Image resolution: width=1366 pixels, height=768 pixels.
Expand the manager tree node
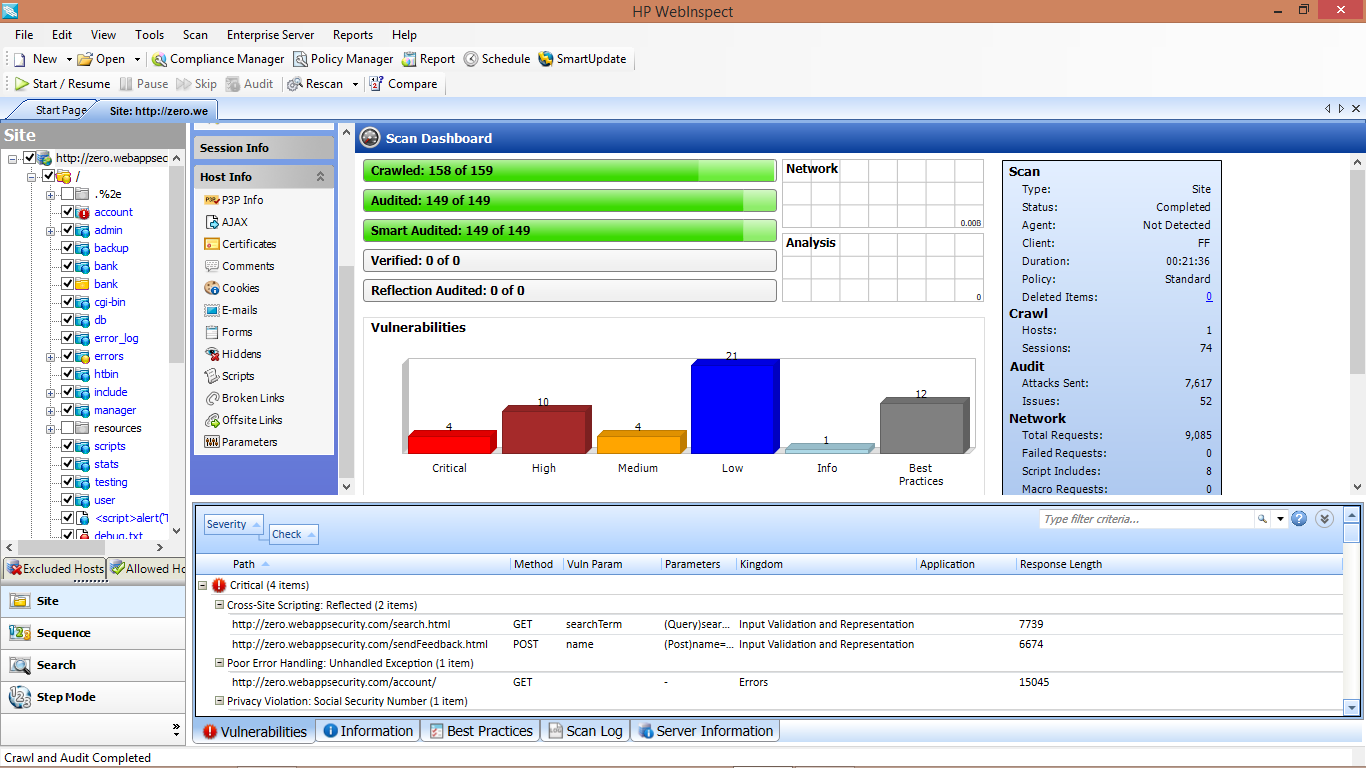tap(50, 410)
